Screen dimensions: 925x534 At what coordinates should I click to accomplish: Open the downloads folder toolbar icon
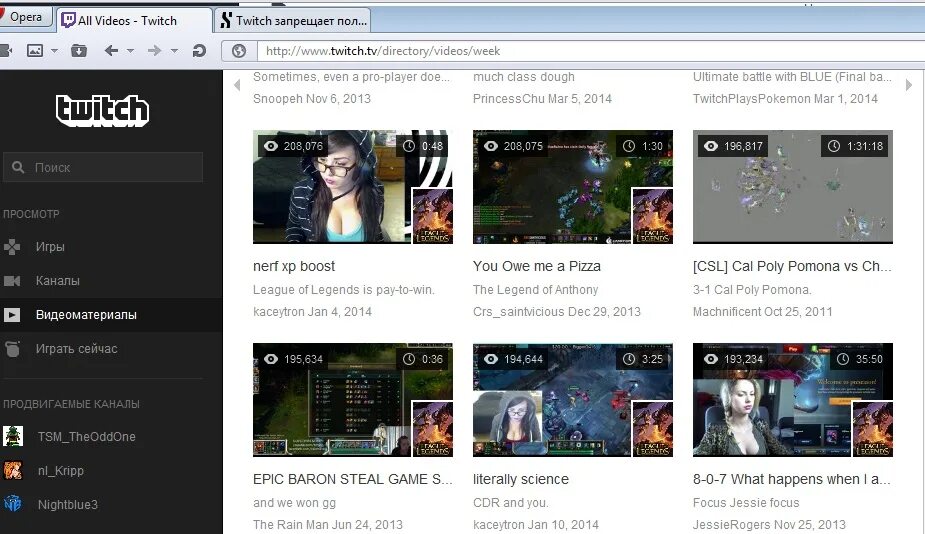tap(78, 51)
